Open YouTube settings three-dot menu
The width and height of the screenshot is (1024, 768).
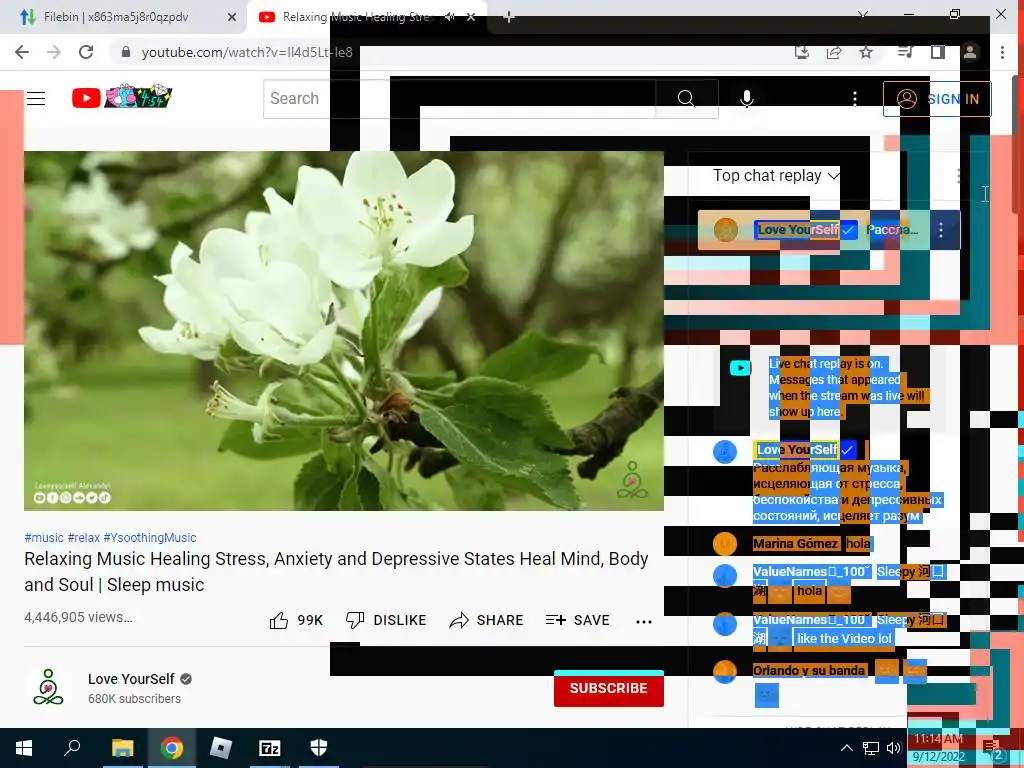coord(854,99)
